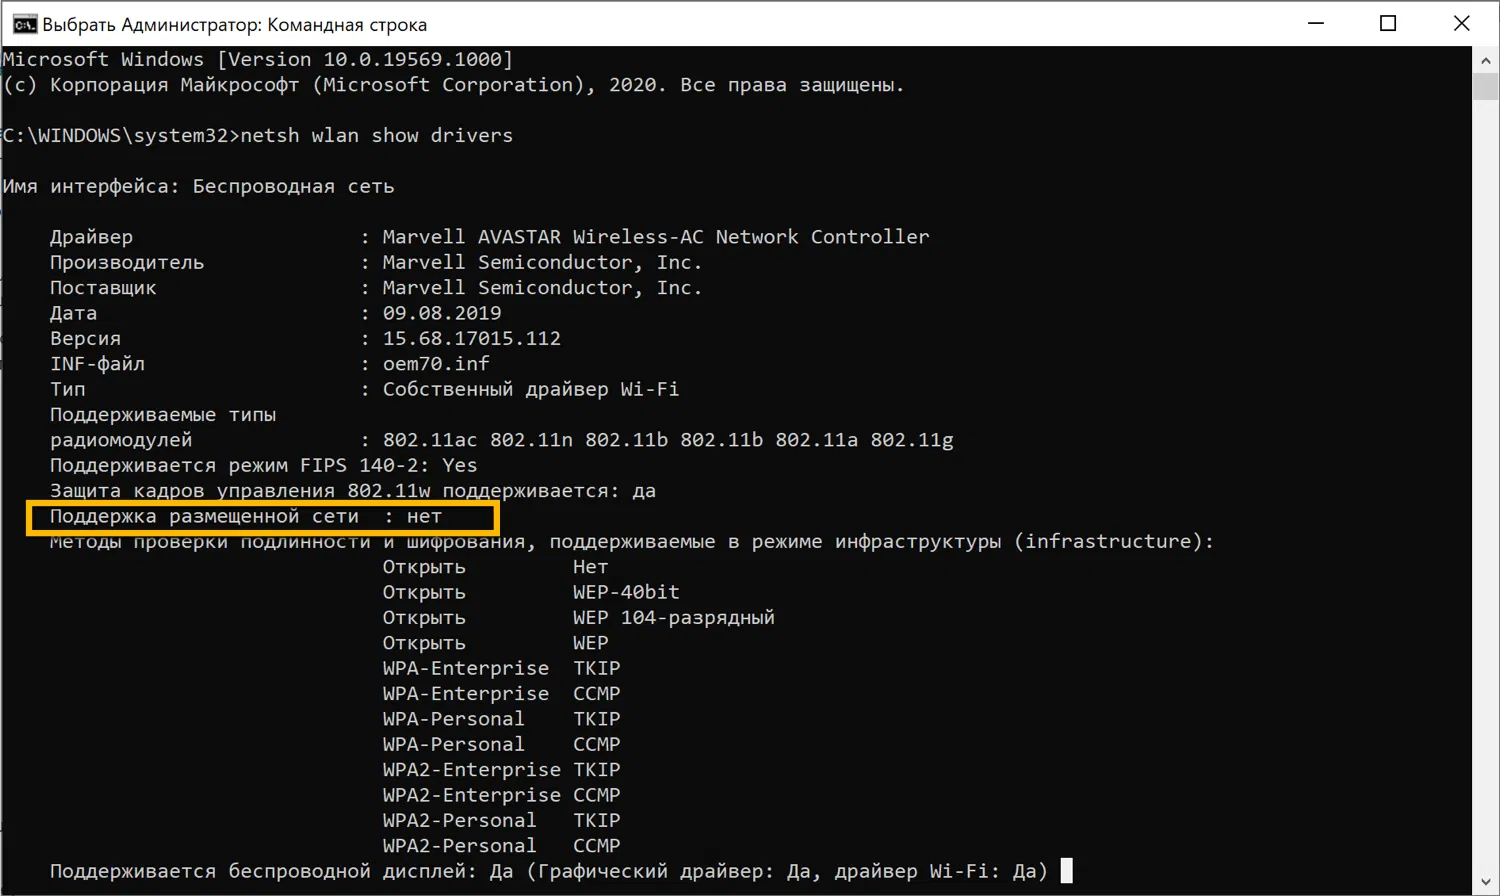This screenshot has width=1500, height=896.
Task: Maximize the Command Prompt window
Action: 1388,23
